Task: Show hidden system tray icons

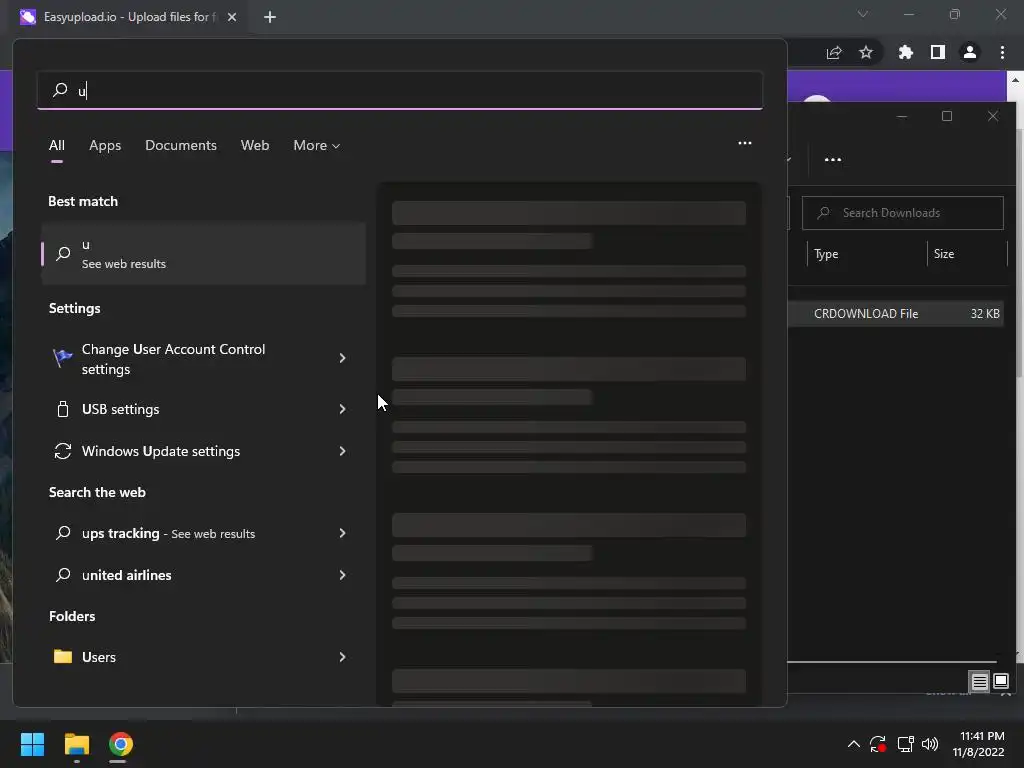Action: click(x=854, y=744)
